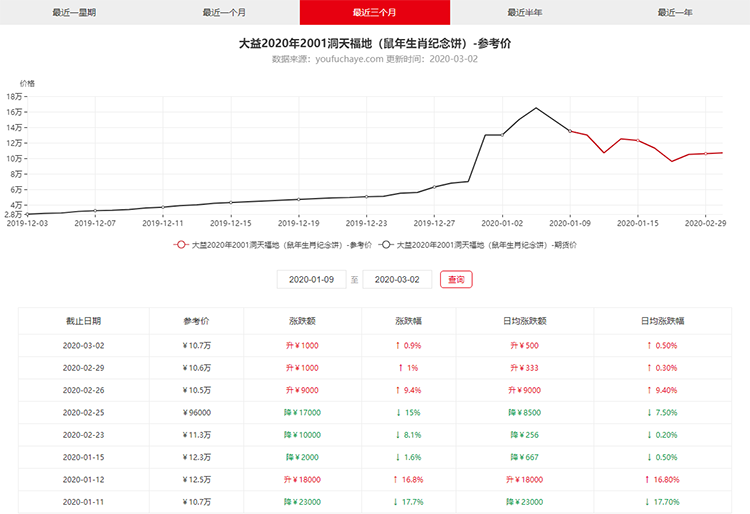Click the date cell 2020-01-15
Image resolution: width=750 pixels, height=514 pixels.
click(83, 457)
